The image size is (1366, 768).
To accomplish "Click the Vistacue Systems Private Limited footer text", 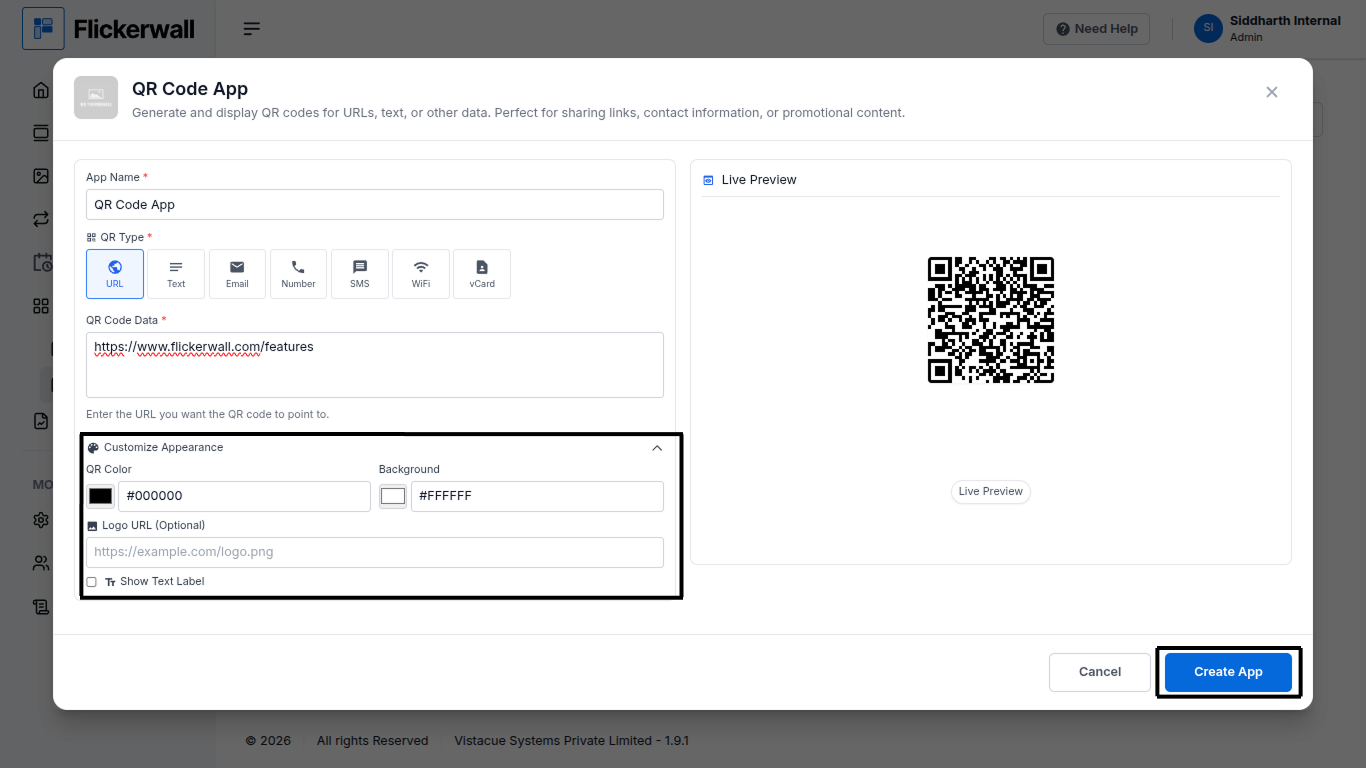I will click(x=571, y=741).
